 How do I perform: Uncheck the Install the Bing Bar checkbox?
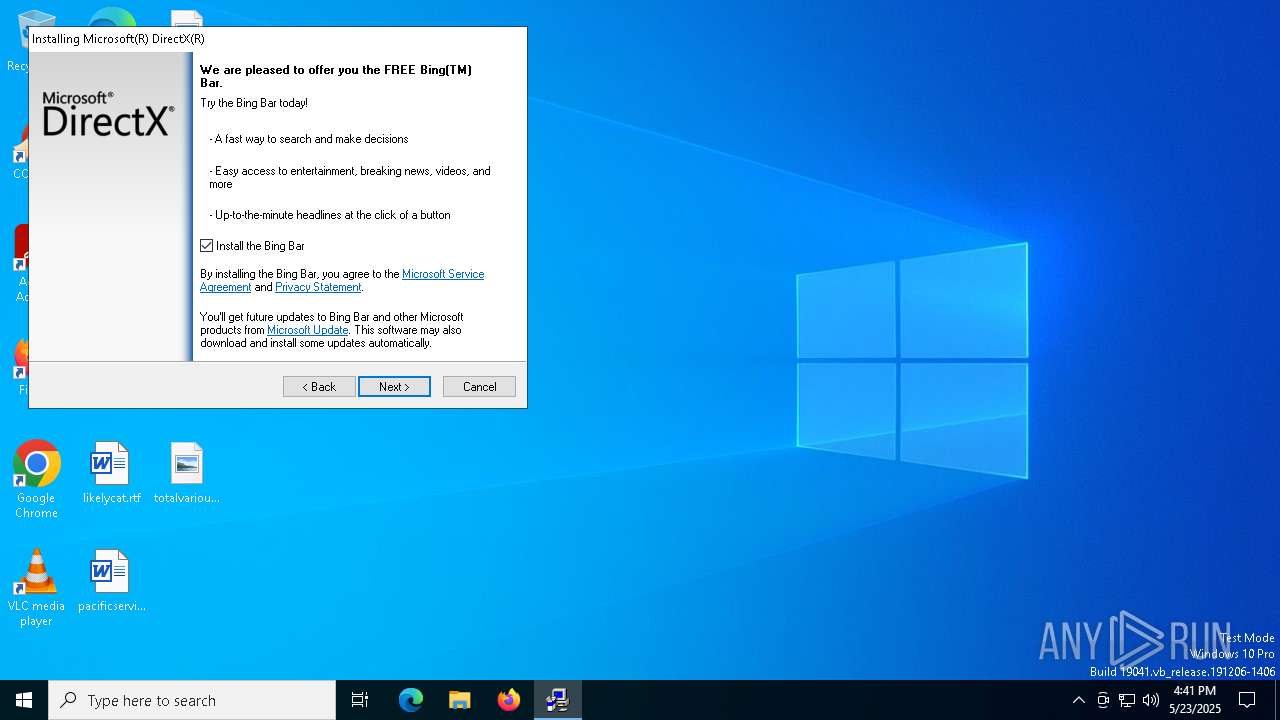(207, 246)
